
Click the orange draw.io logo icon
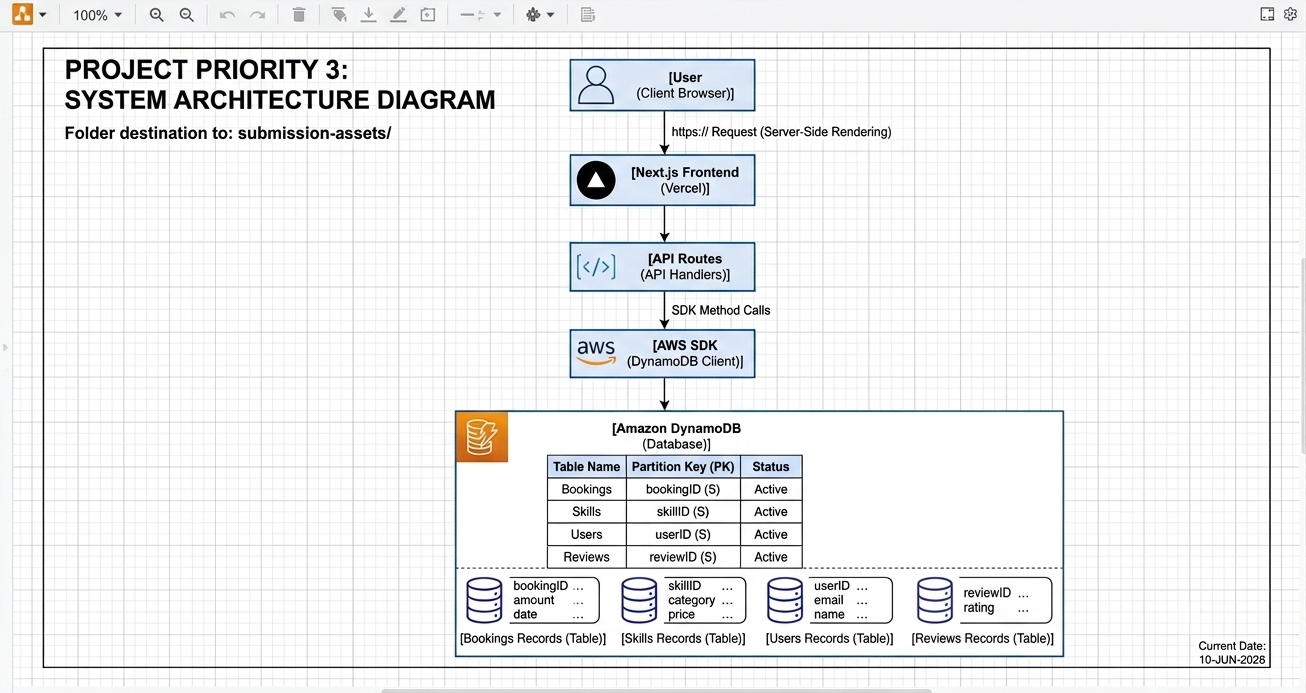tap(22, 15)
